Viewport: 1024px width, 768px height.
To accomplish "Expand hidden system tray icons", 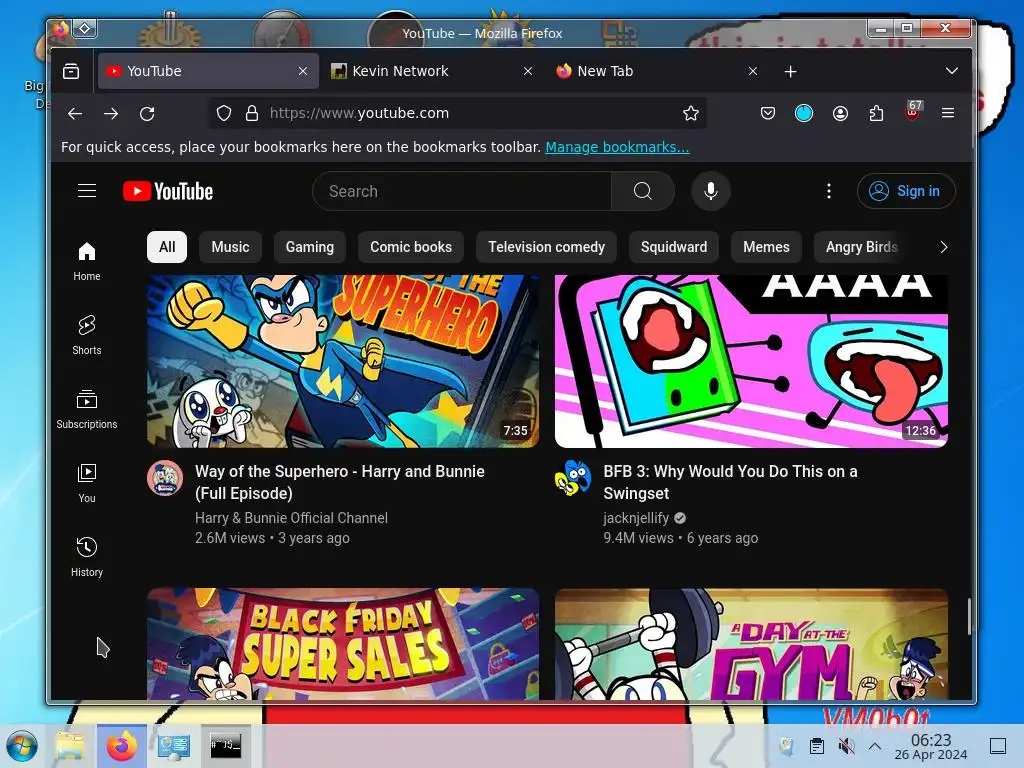I will point(875,746).
